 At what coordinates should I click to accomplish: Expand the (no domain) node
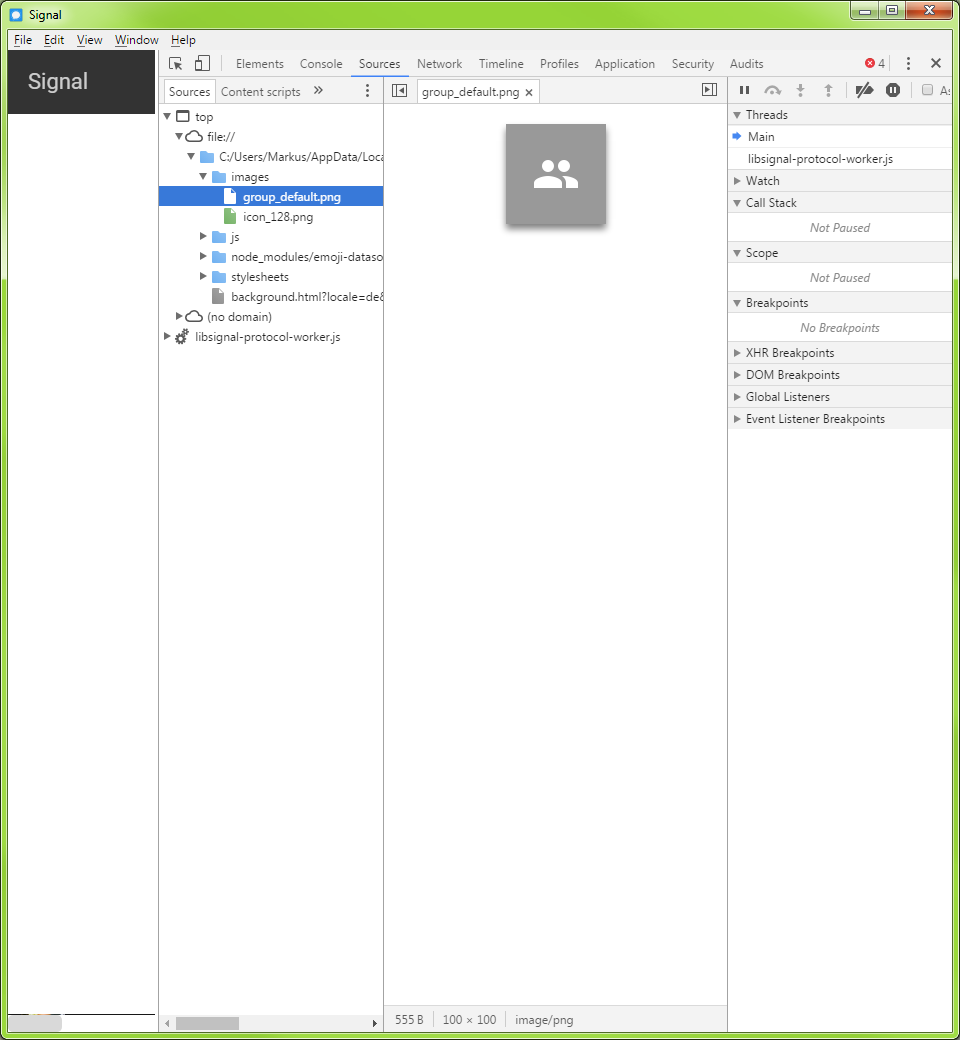[178, 316]
